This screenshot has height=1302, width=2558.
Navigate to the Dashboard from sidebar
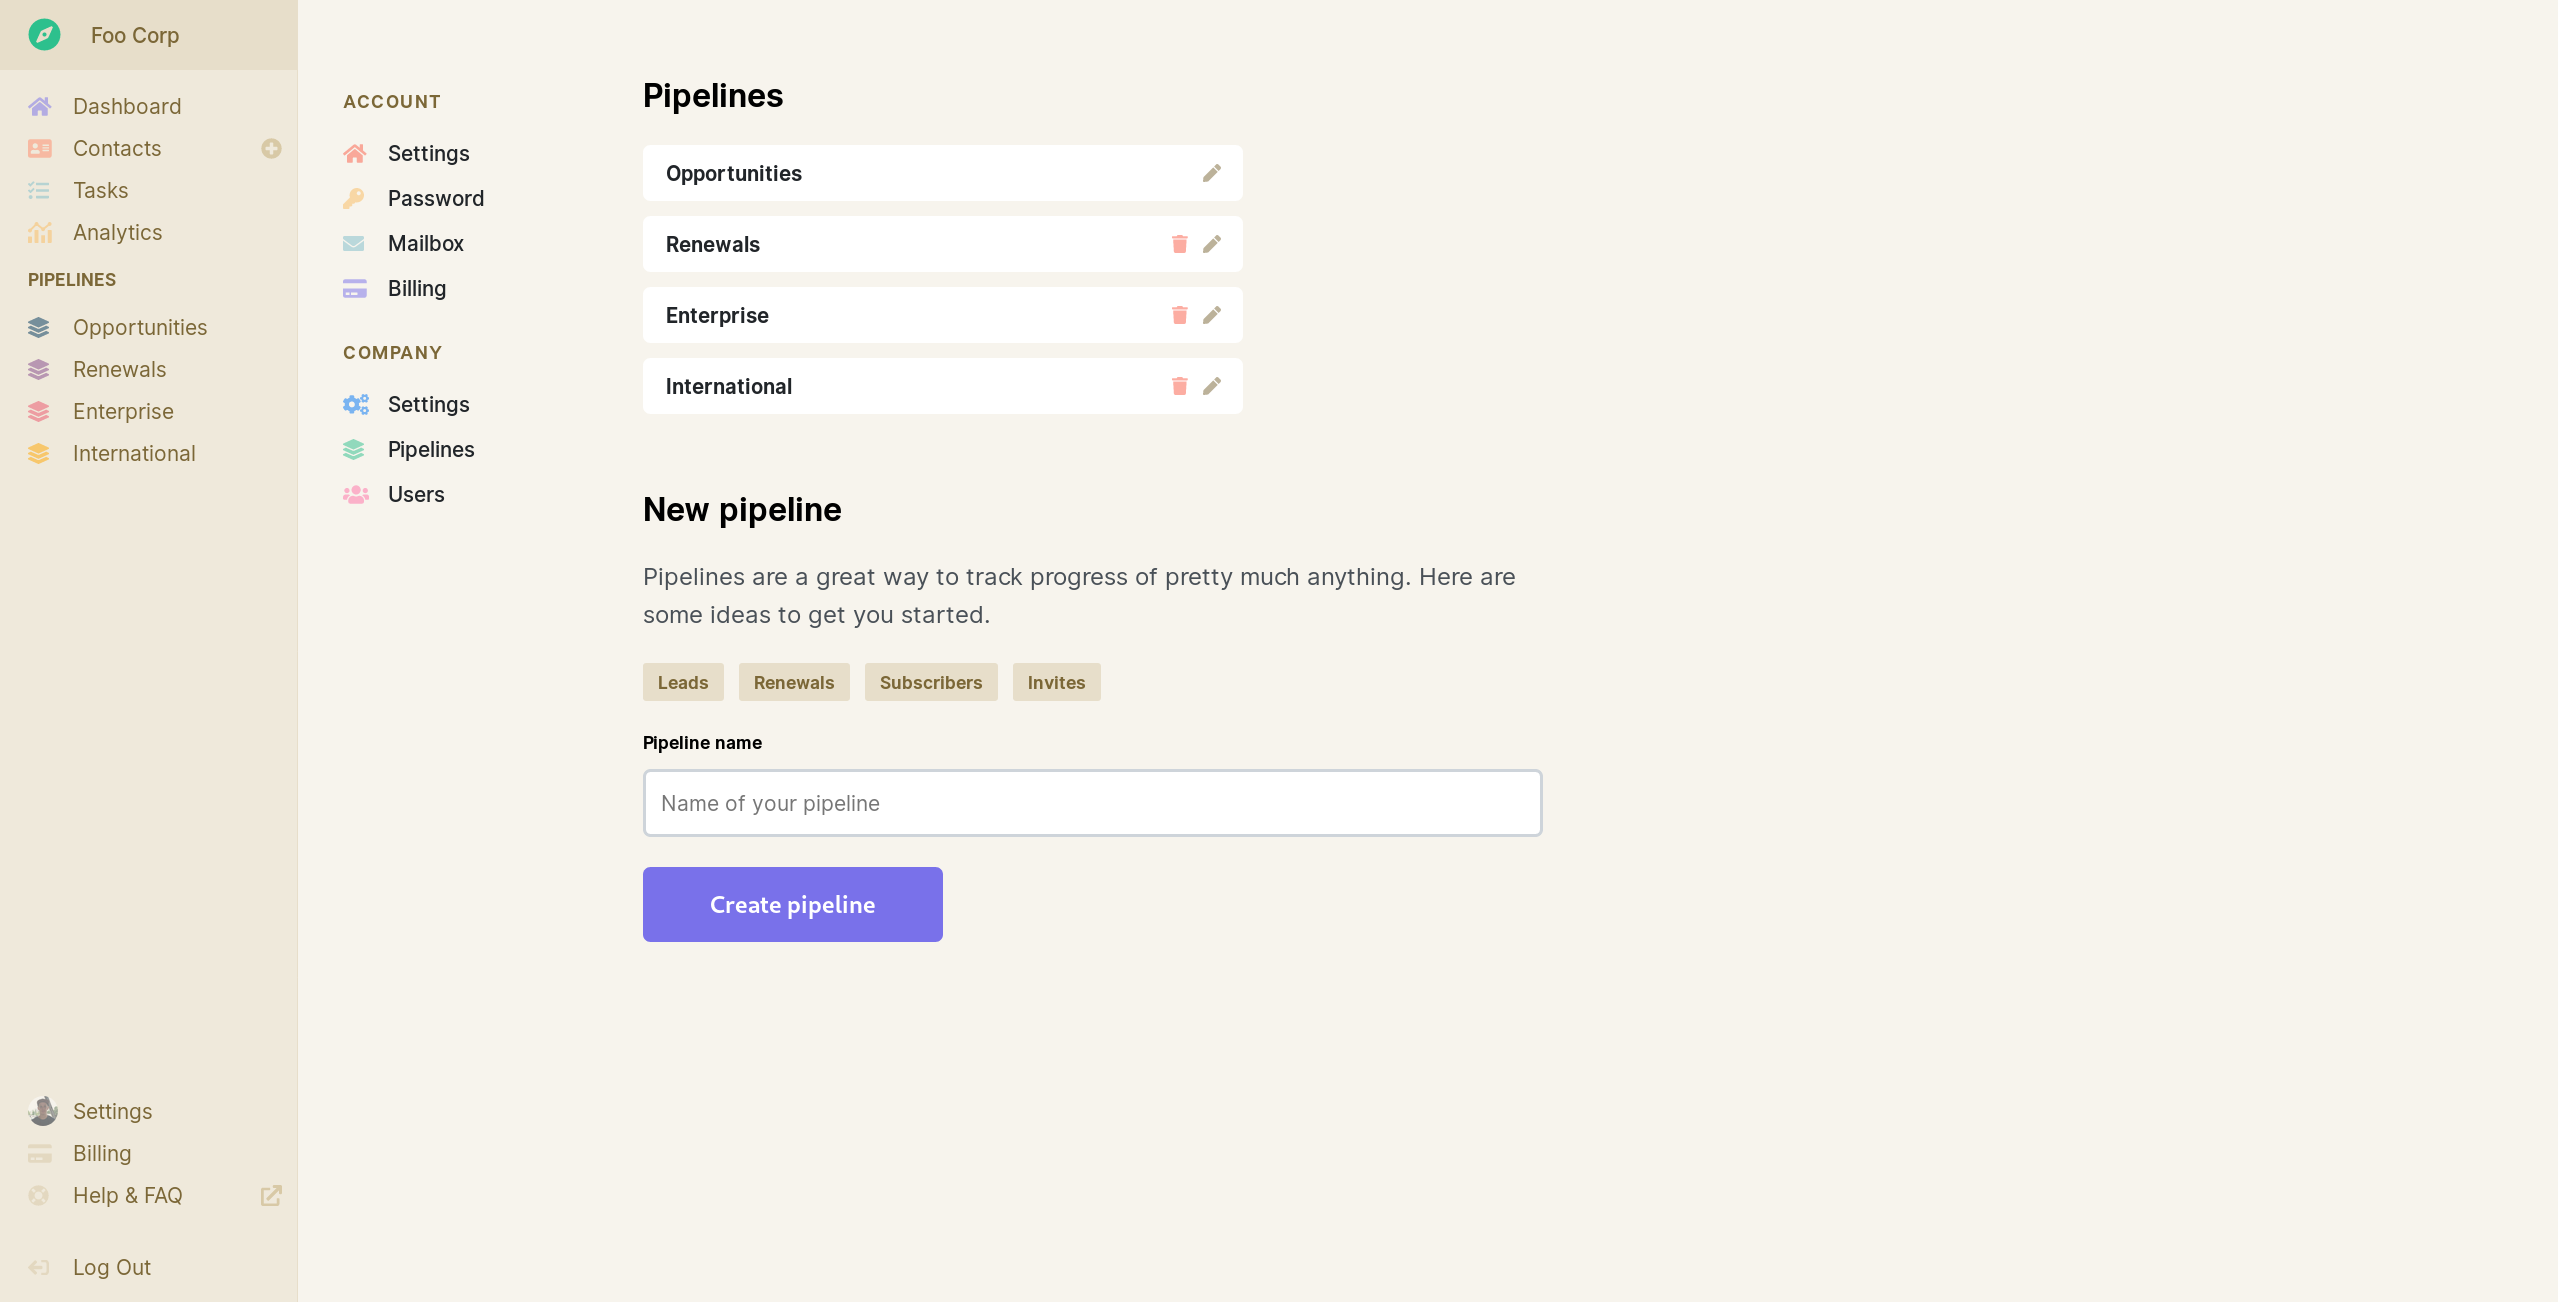pos(126,105)
